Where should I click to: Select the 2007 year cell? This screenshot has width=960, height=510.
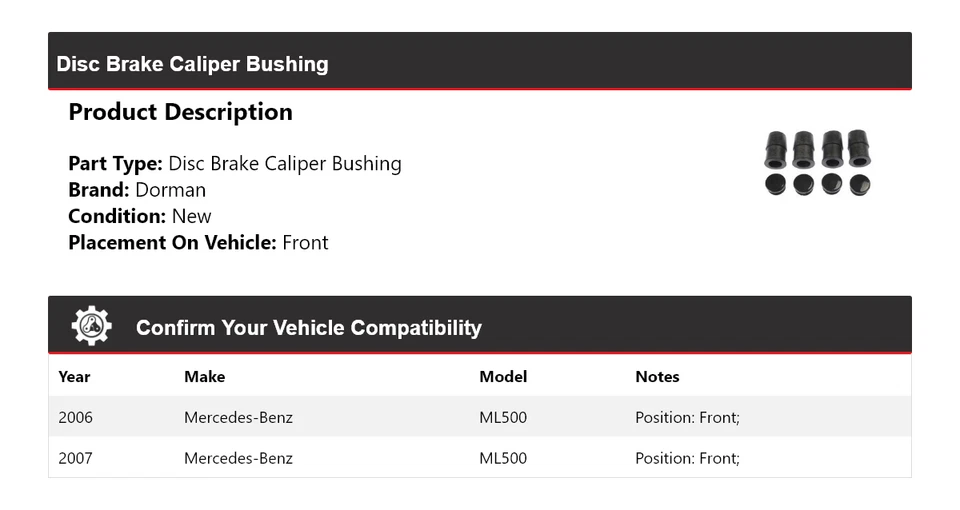75,458
